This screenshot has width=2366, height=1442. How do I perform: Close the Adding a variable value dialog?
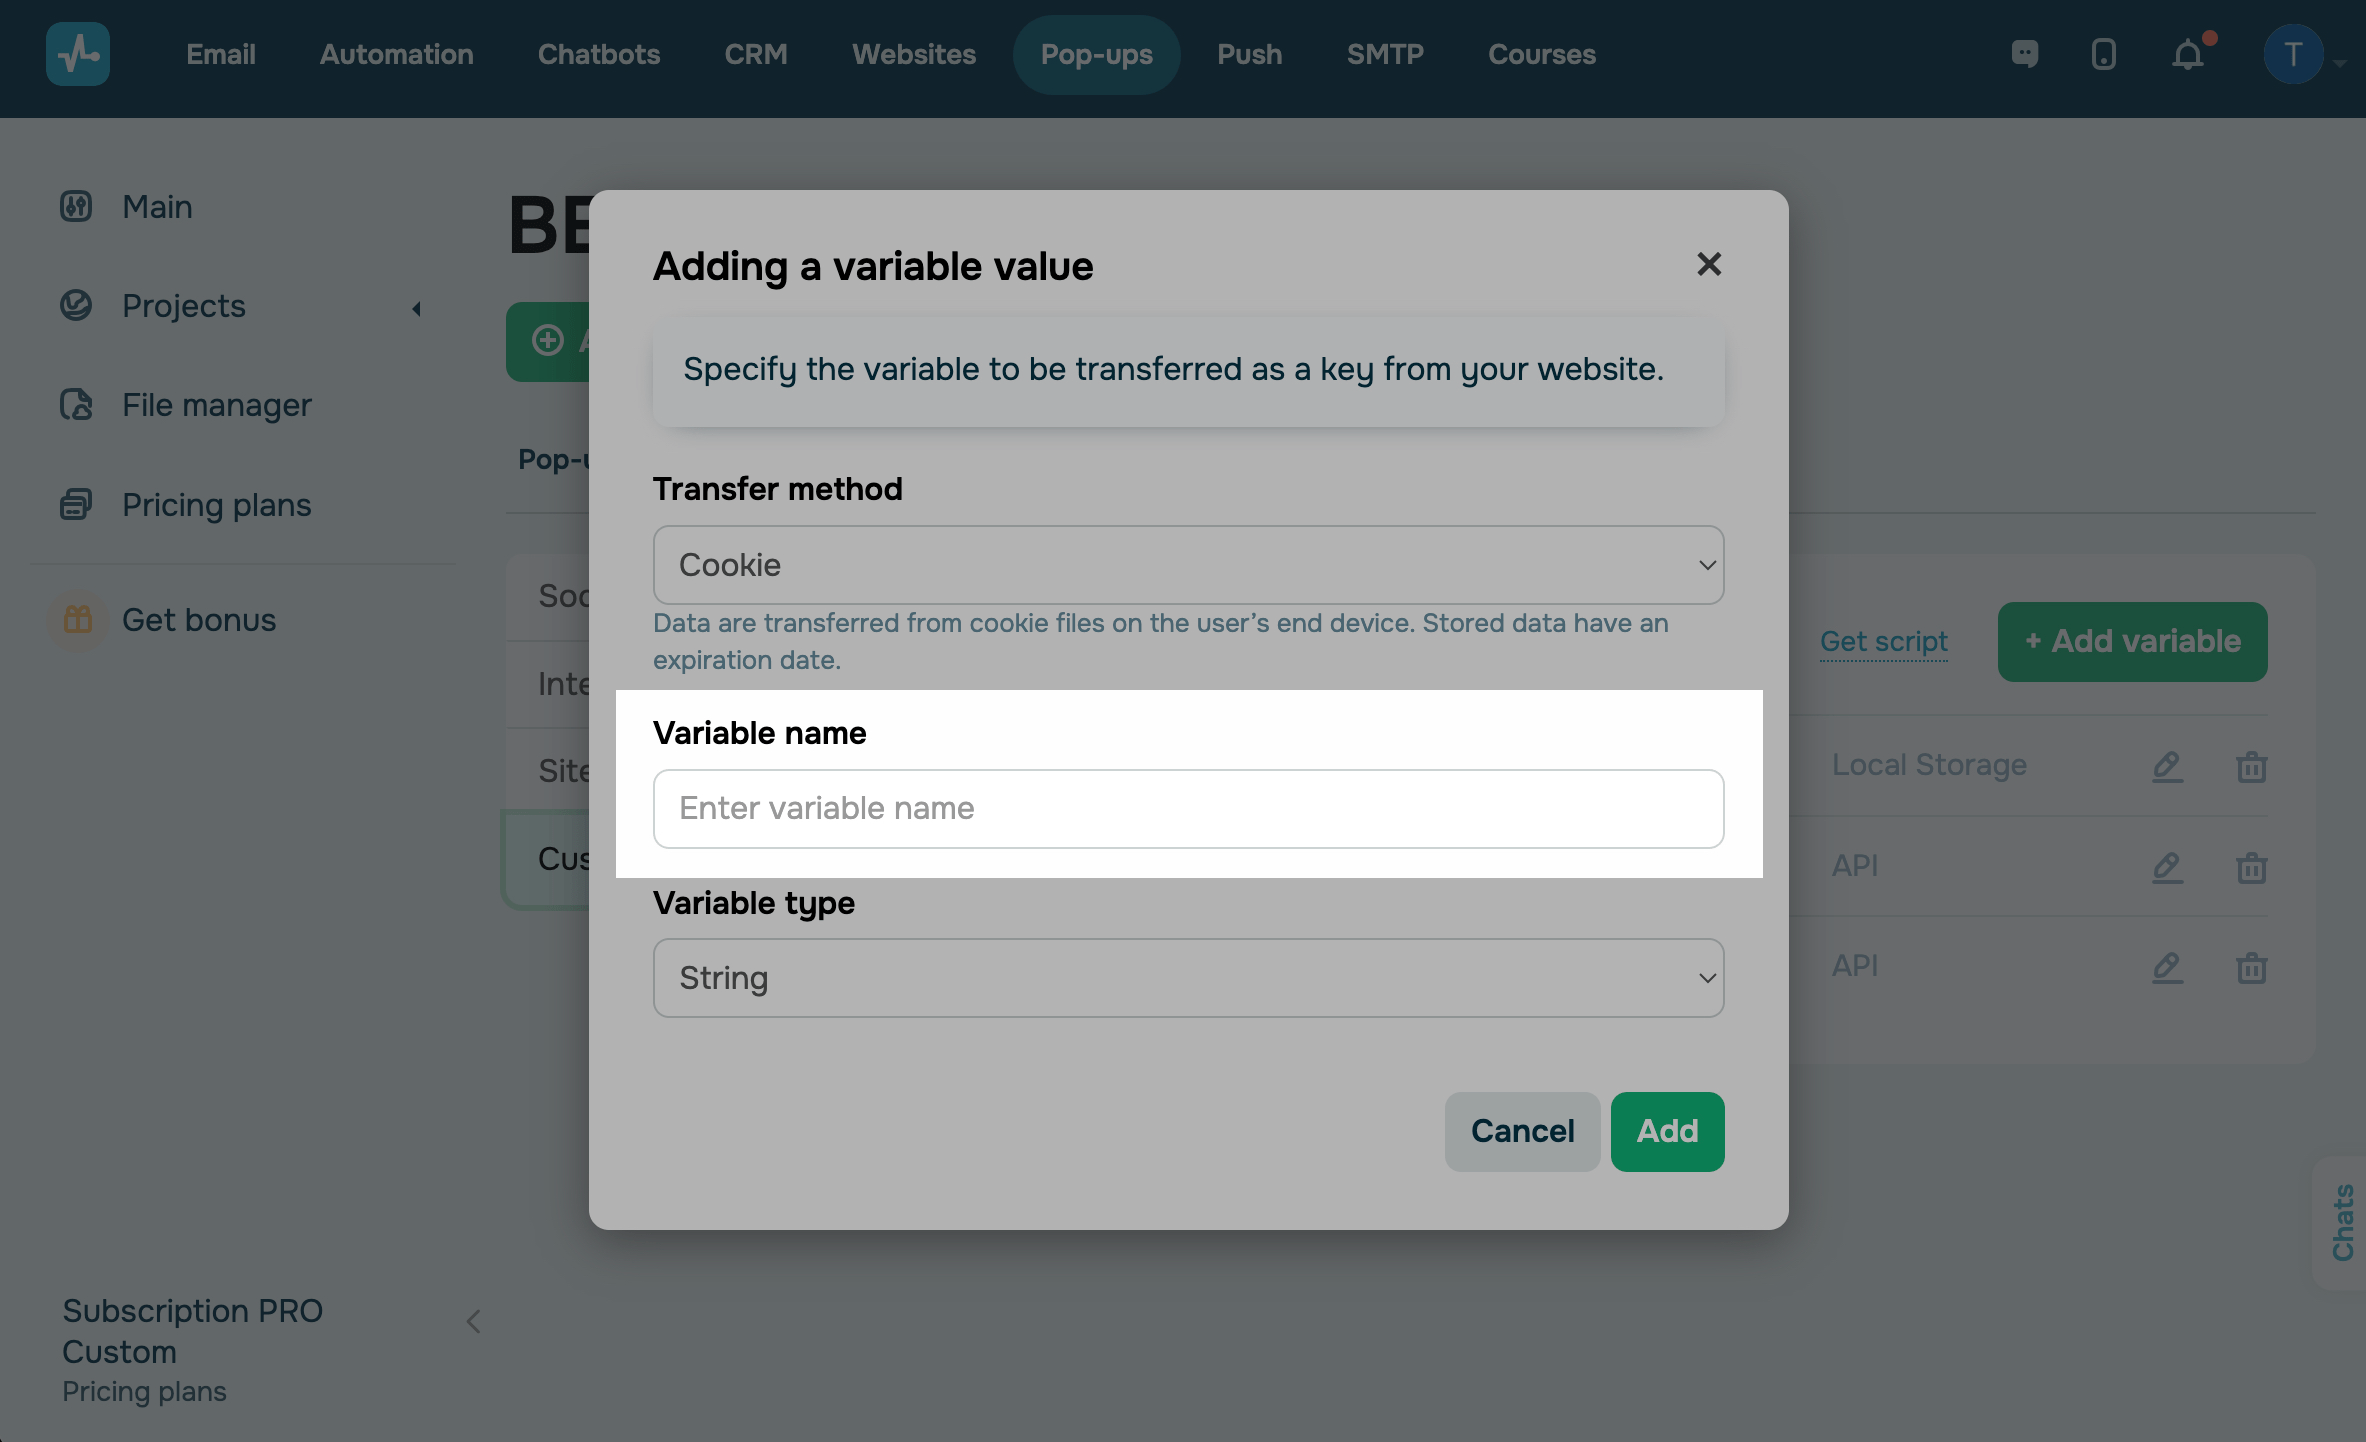click(1709, 264)
